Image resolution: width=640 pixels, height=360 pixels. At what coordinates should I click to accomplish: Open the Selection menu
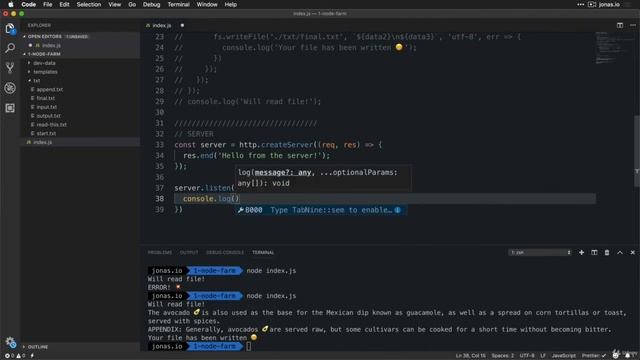click(x=89, y=4)
